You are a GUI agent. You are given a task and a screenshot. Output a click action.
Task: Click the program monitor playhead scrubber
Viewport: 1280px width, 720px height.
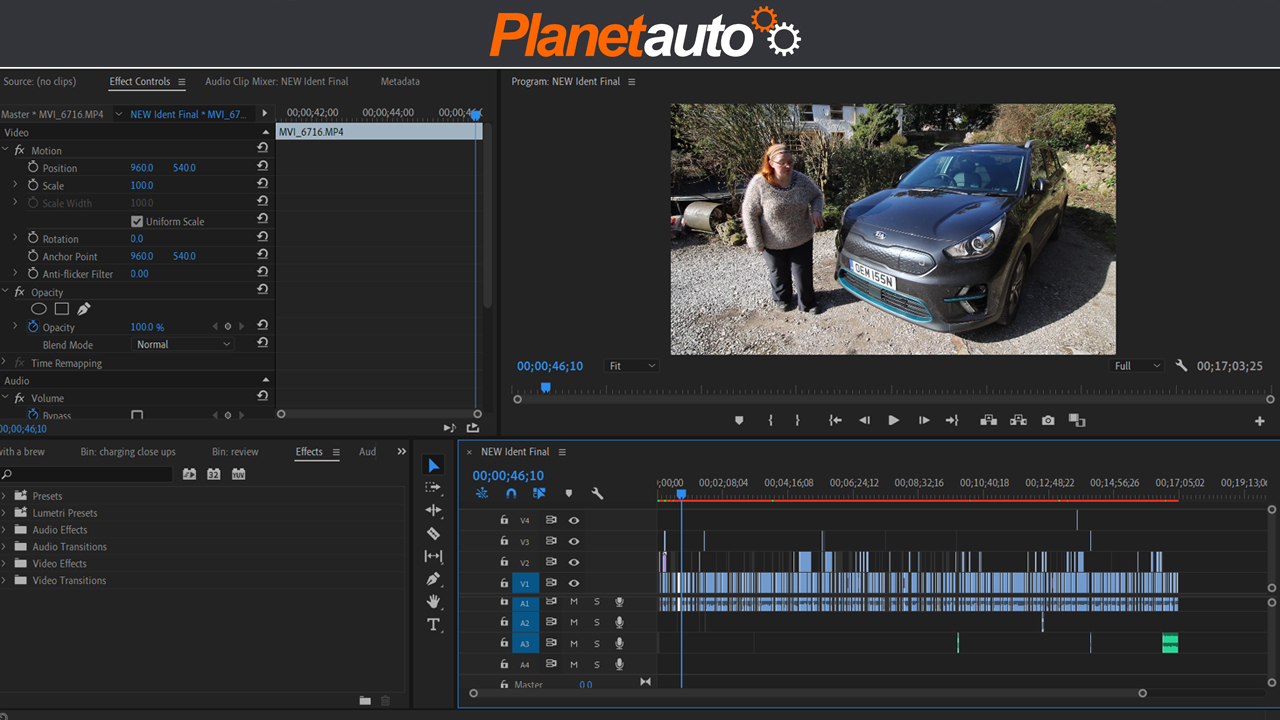545,387
